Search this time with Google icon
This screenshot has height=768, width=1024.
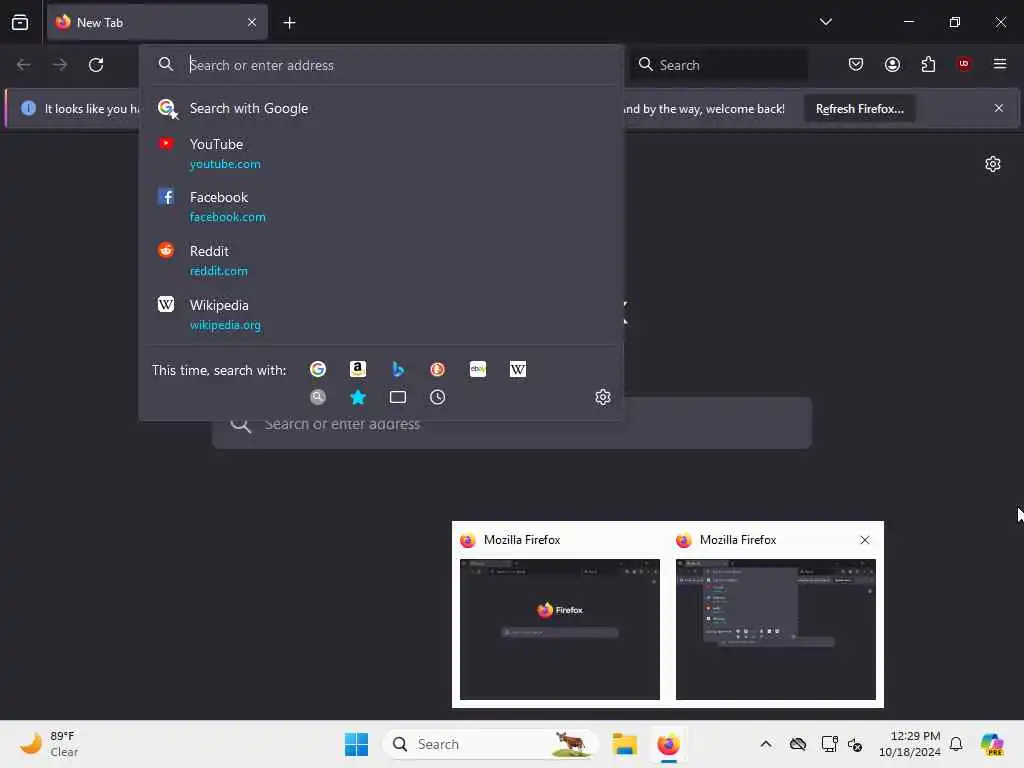[318, 370]
